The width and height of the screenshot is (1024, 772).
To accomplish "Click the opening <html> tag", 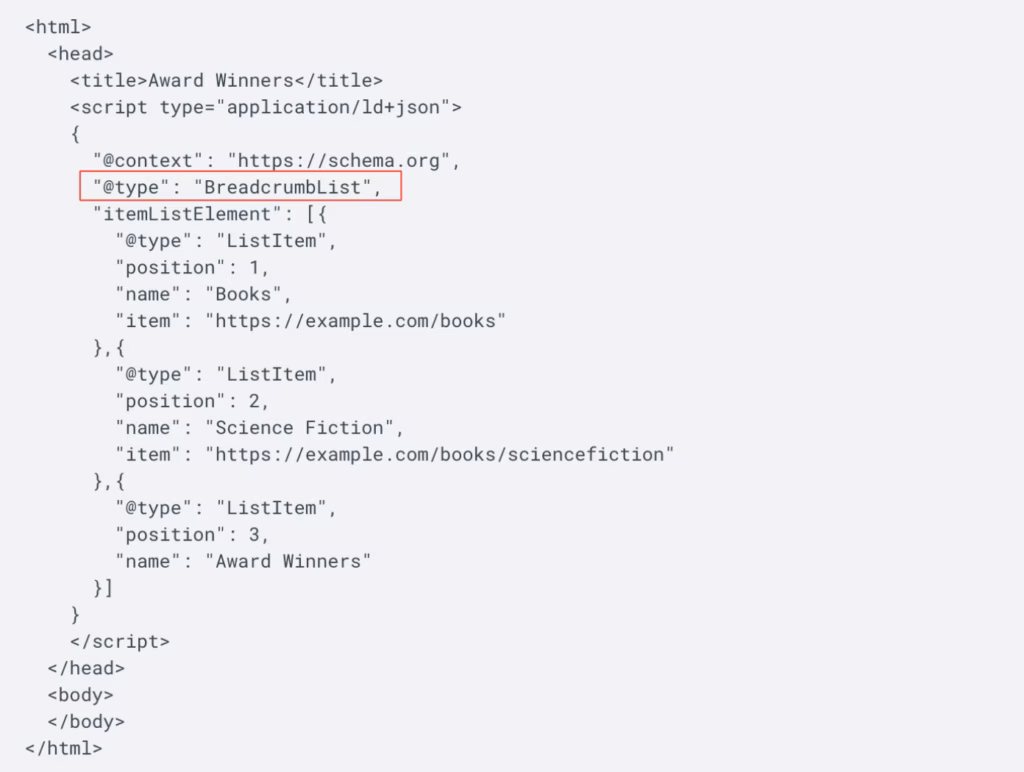I will coord(58,27).
